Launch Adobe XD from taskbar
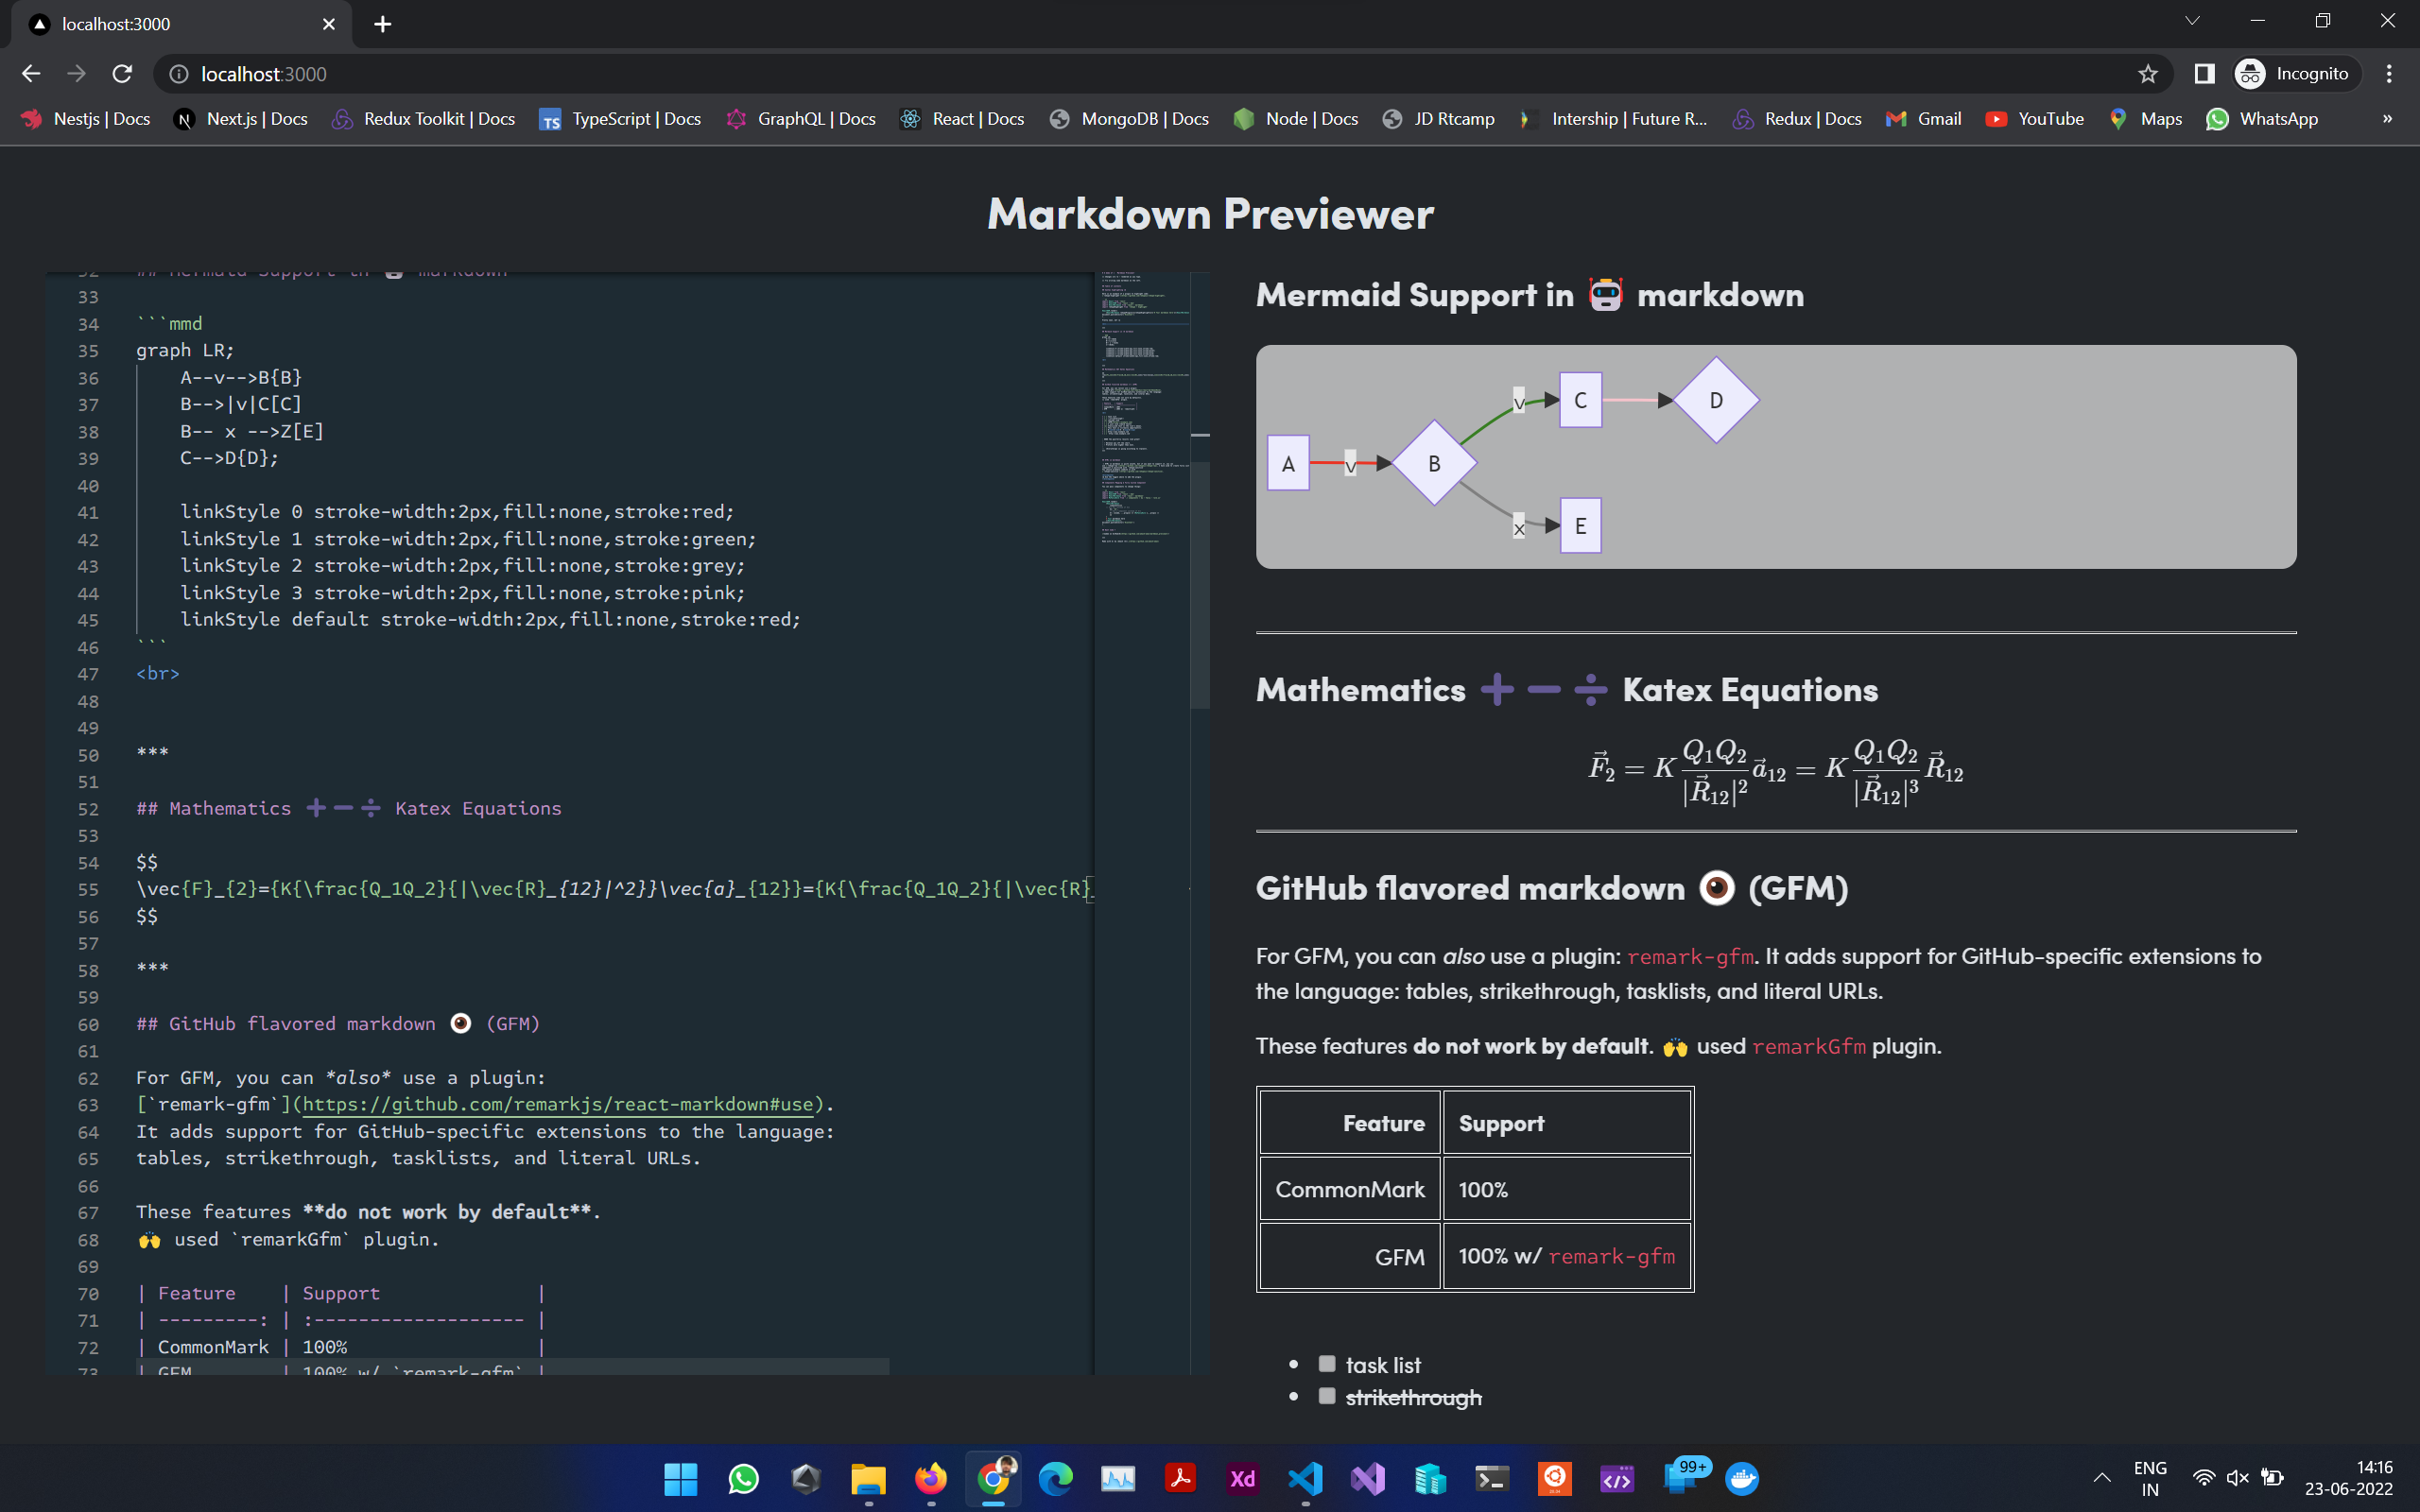The height and width of the screenshot is (1512, 2420). click(1242, 1478)
